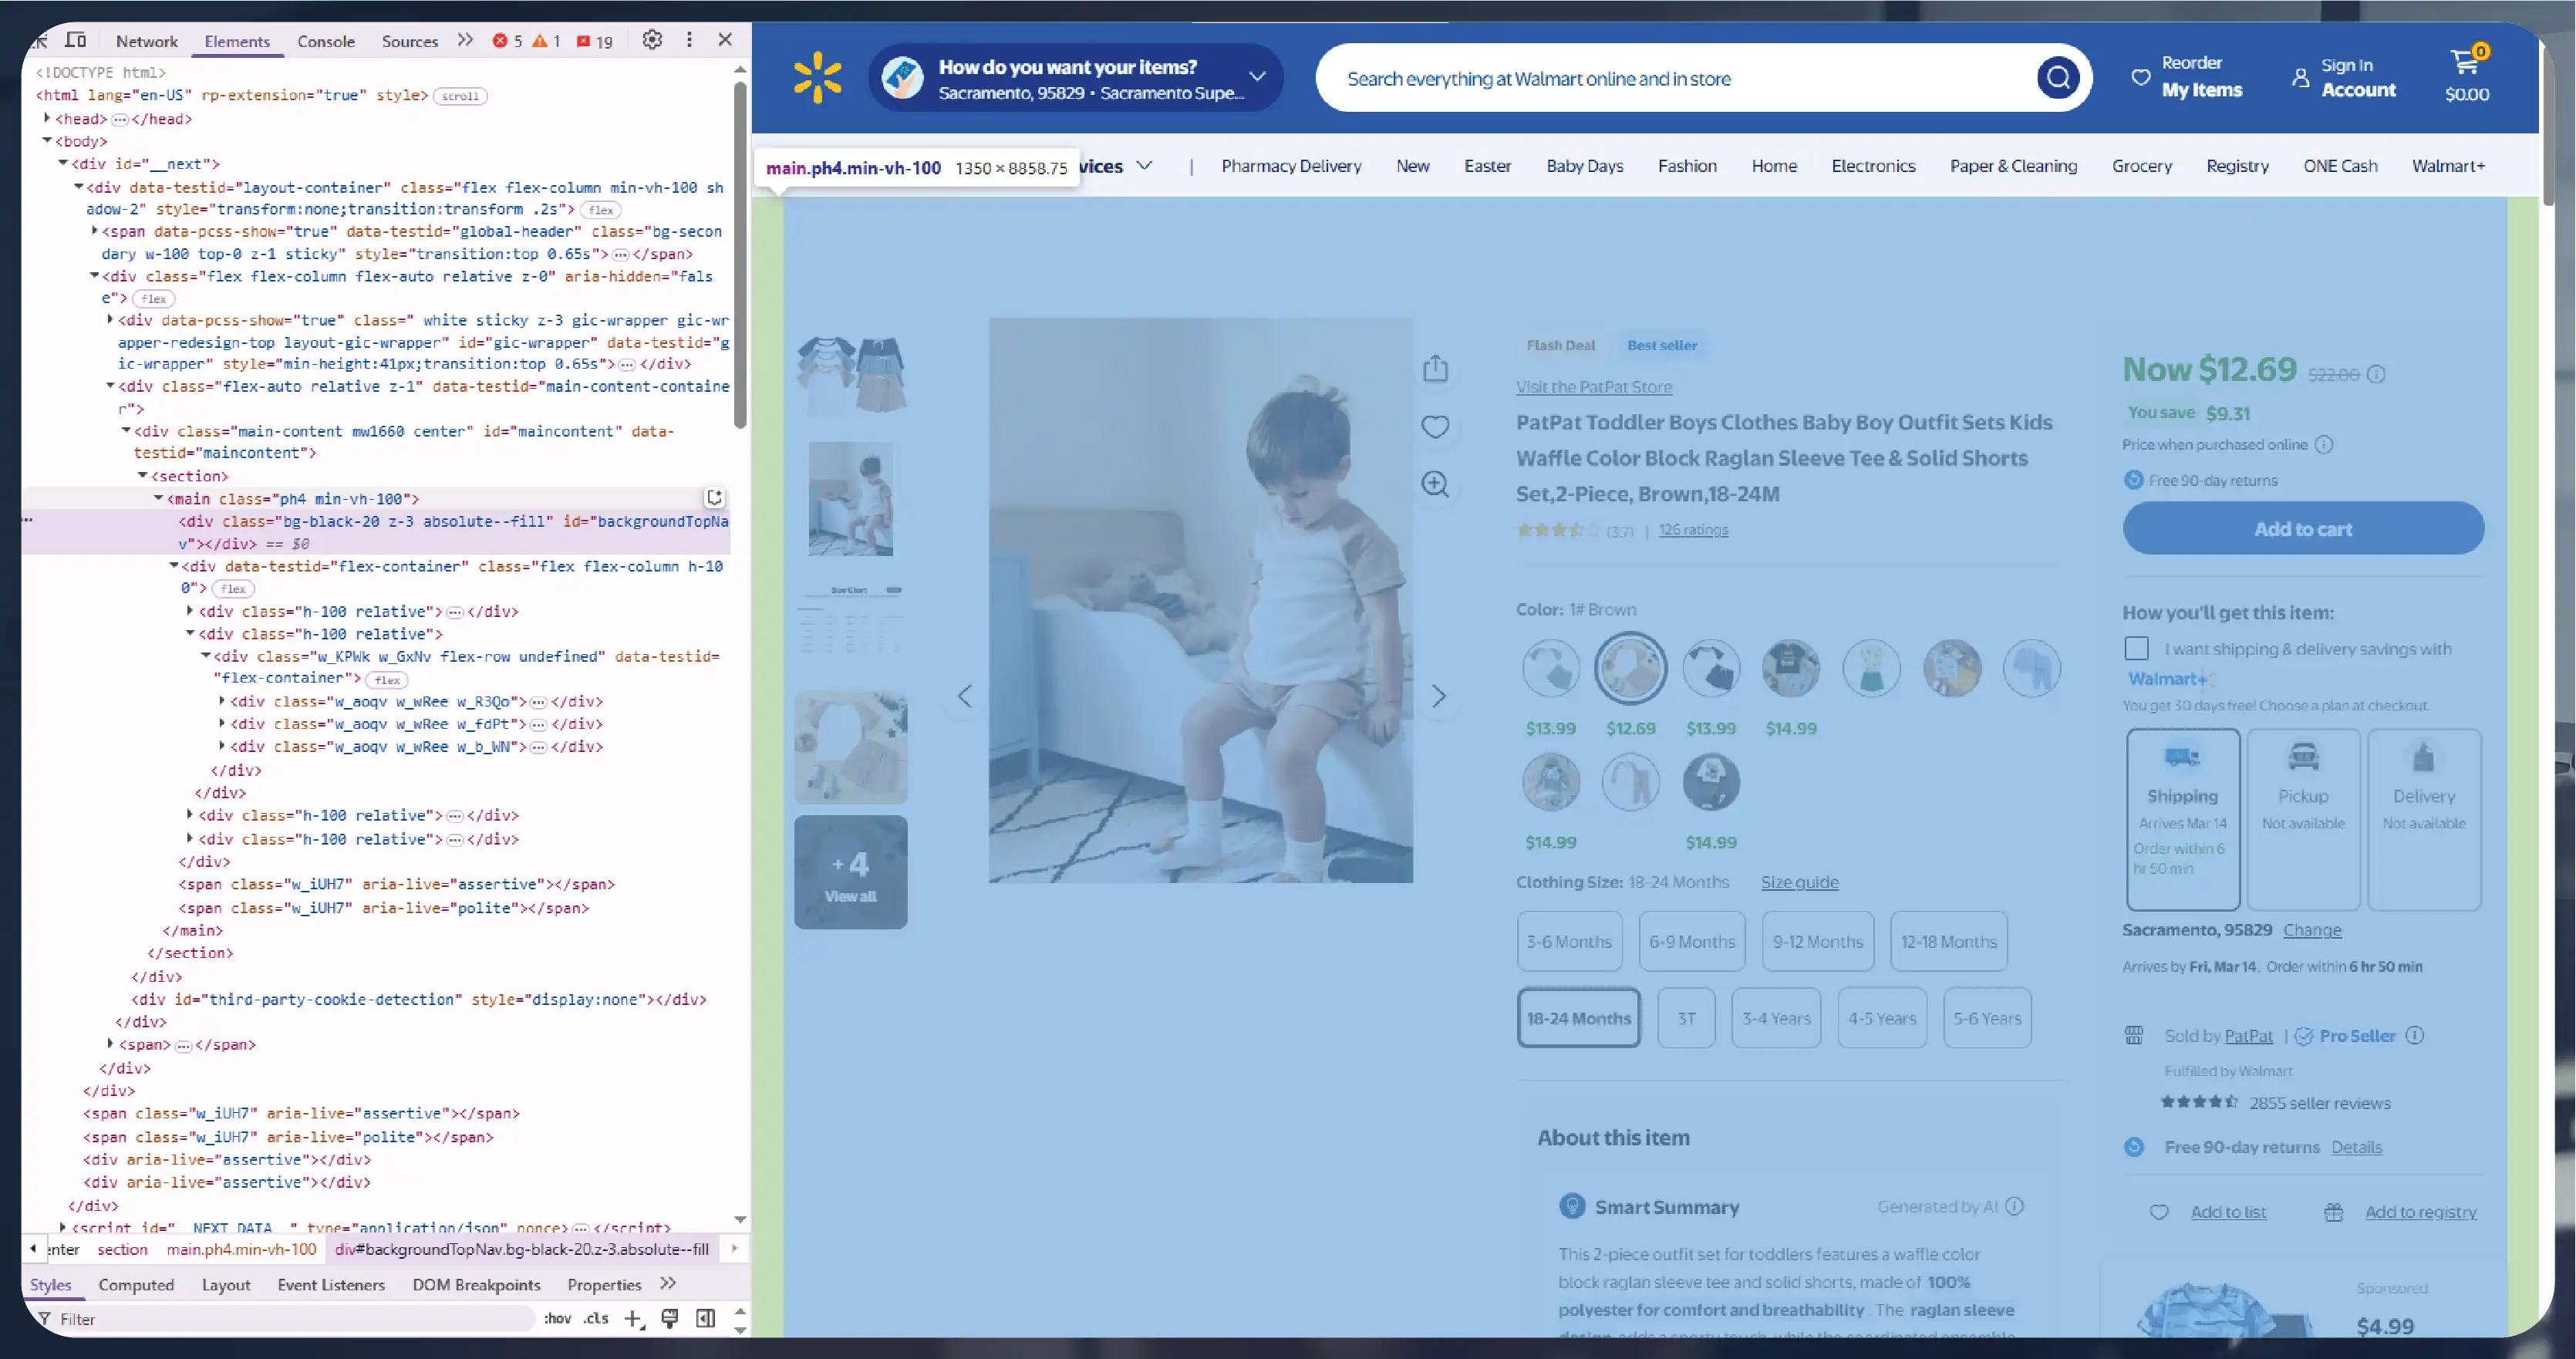The width and height of the screenshot is (2576, 1359).
Task: Check Walmart+ shipping savings checkbox
Action: click(2136, 648)
